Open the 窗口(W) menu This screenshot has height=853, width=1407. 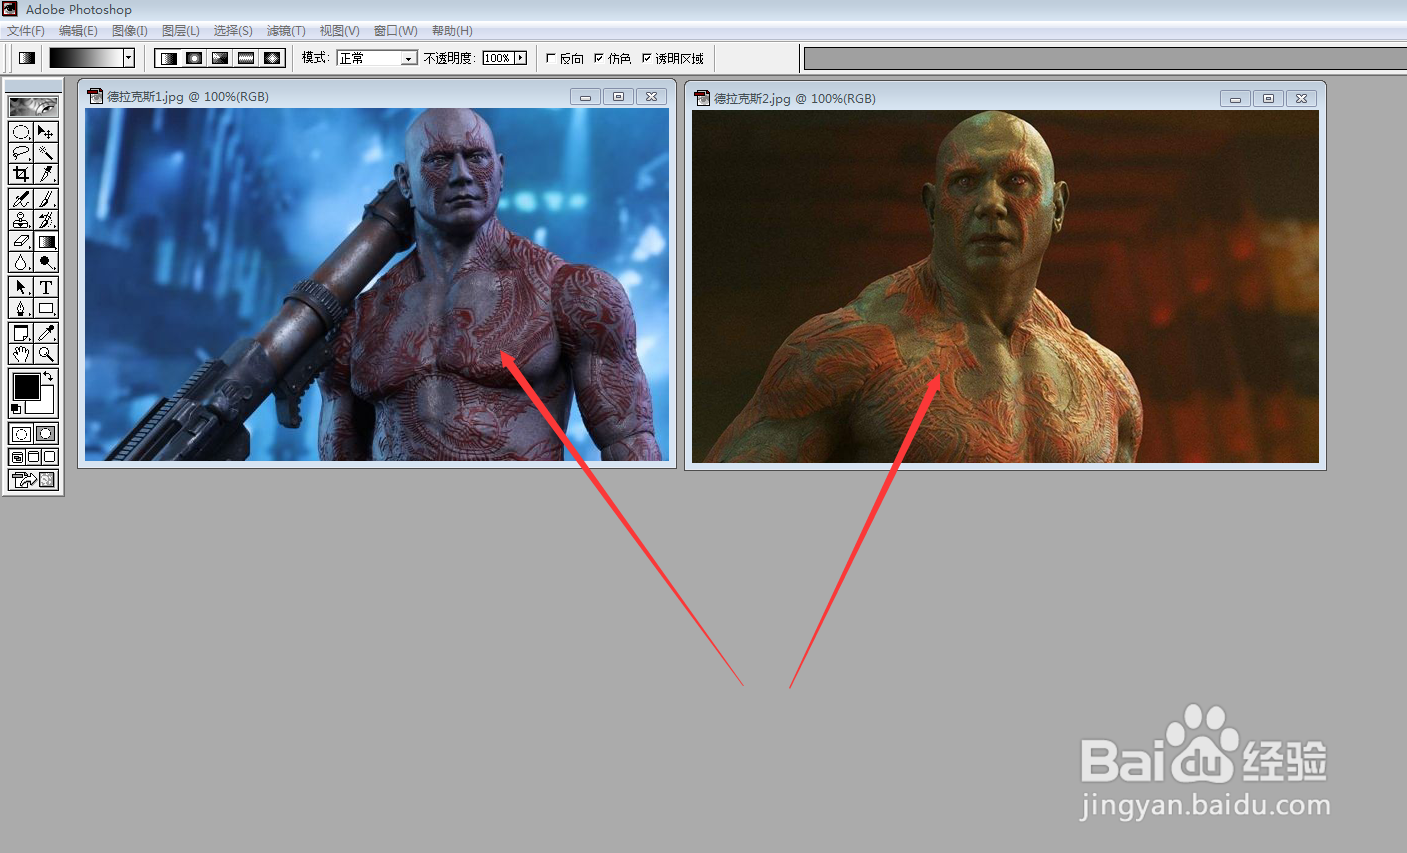pos(396,31)
